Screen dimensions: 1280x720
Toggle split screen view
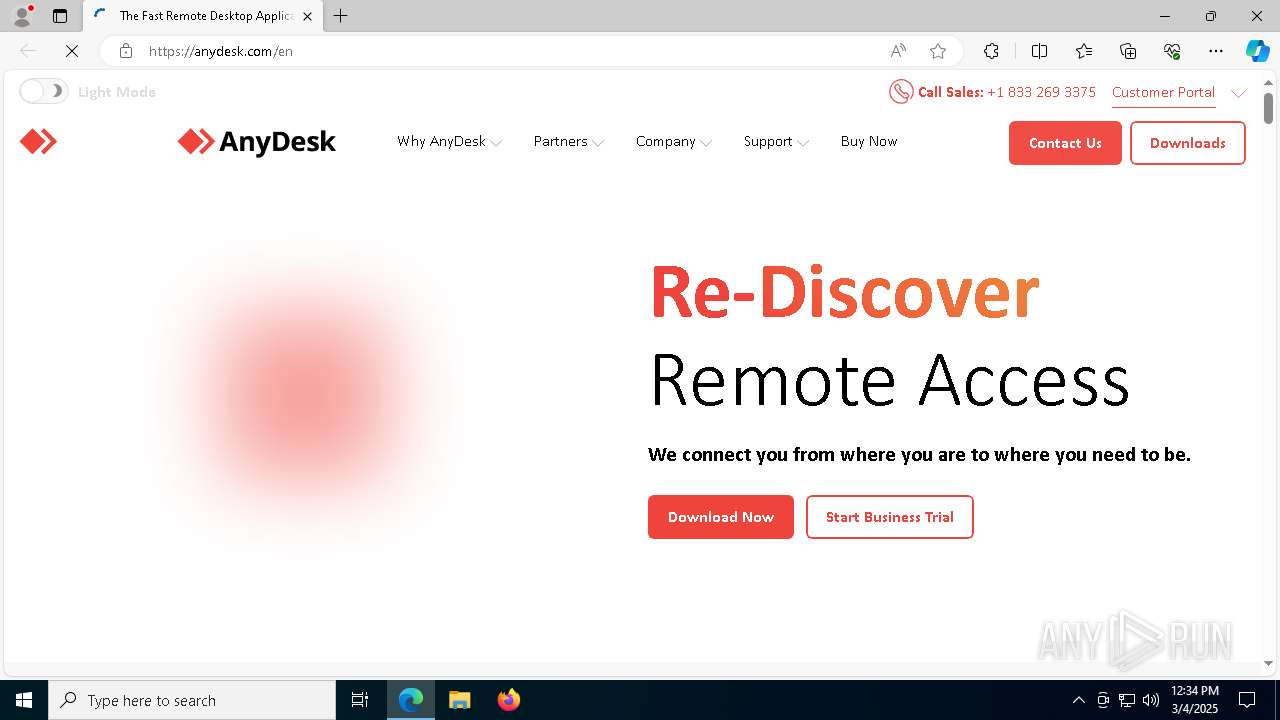pyautogui.click(x=1039, y=51)
